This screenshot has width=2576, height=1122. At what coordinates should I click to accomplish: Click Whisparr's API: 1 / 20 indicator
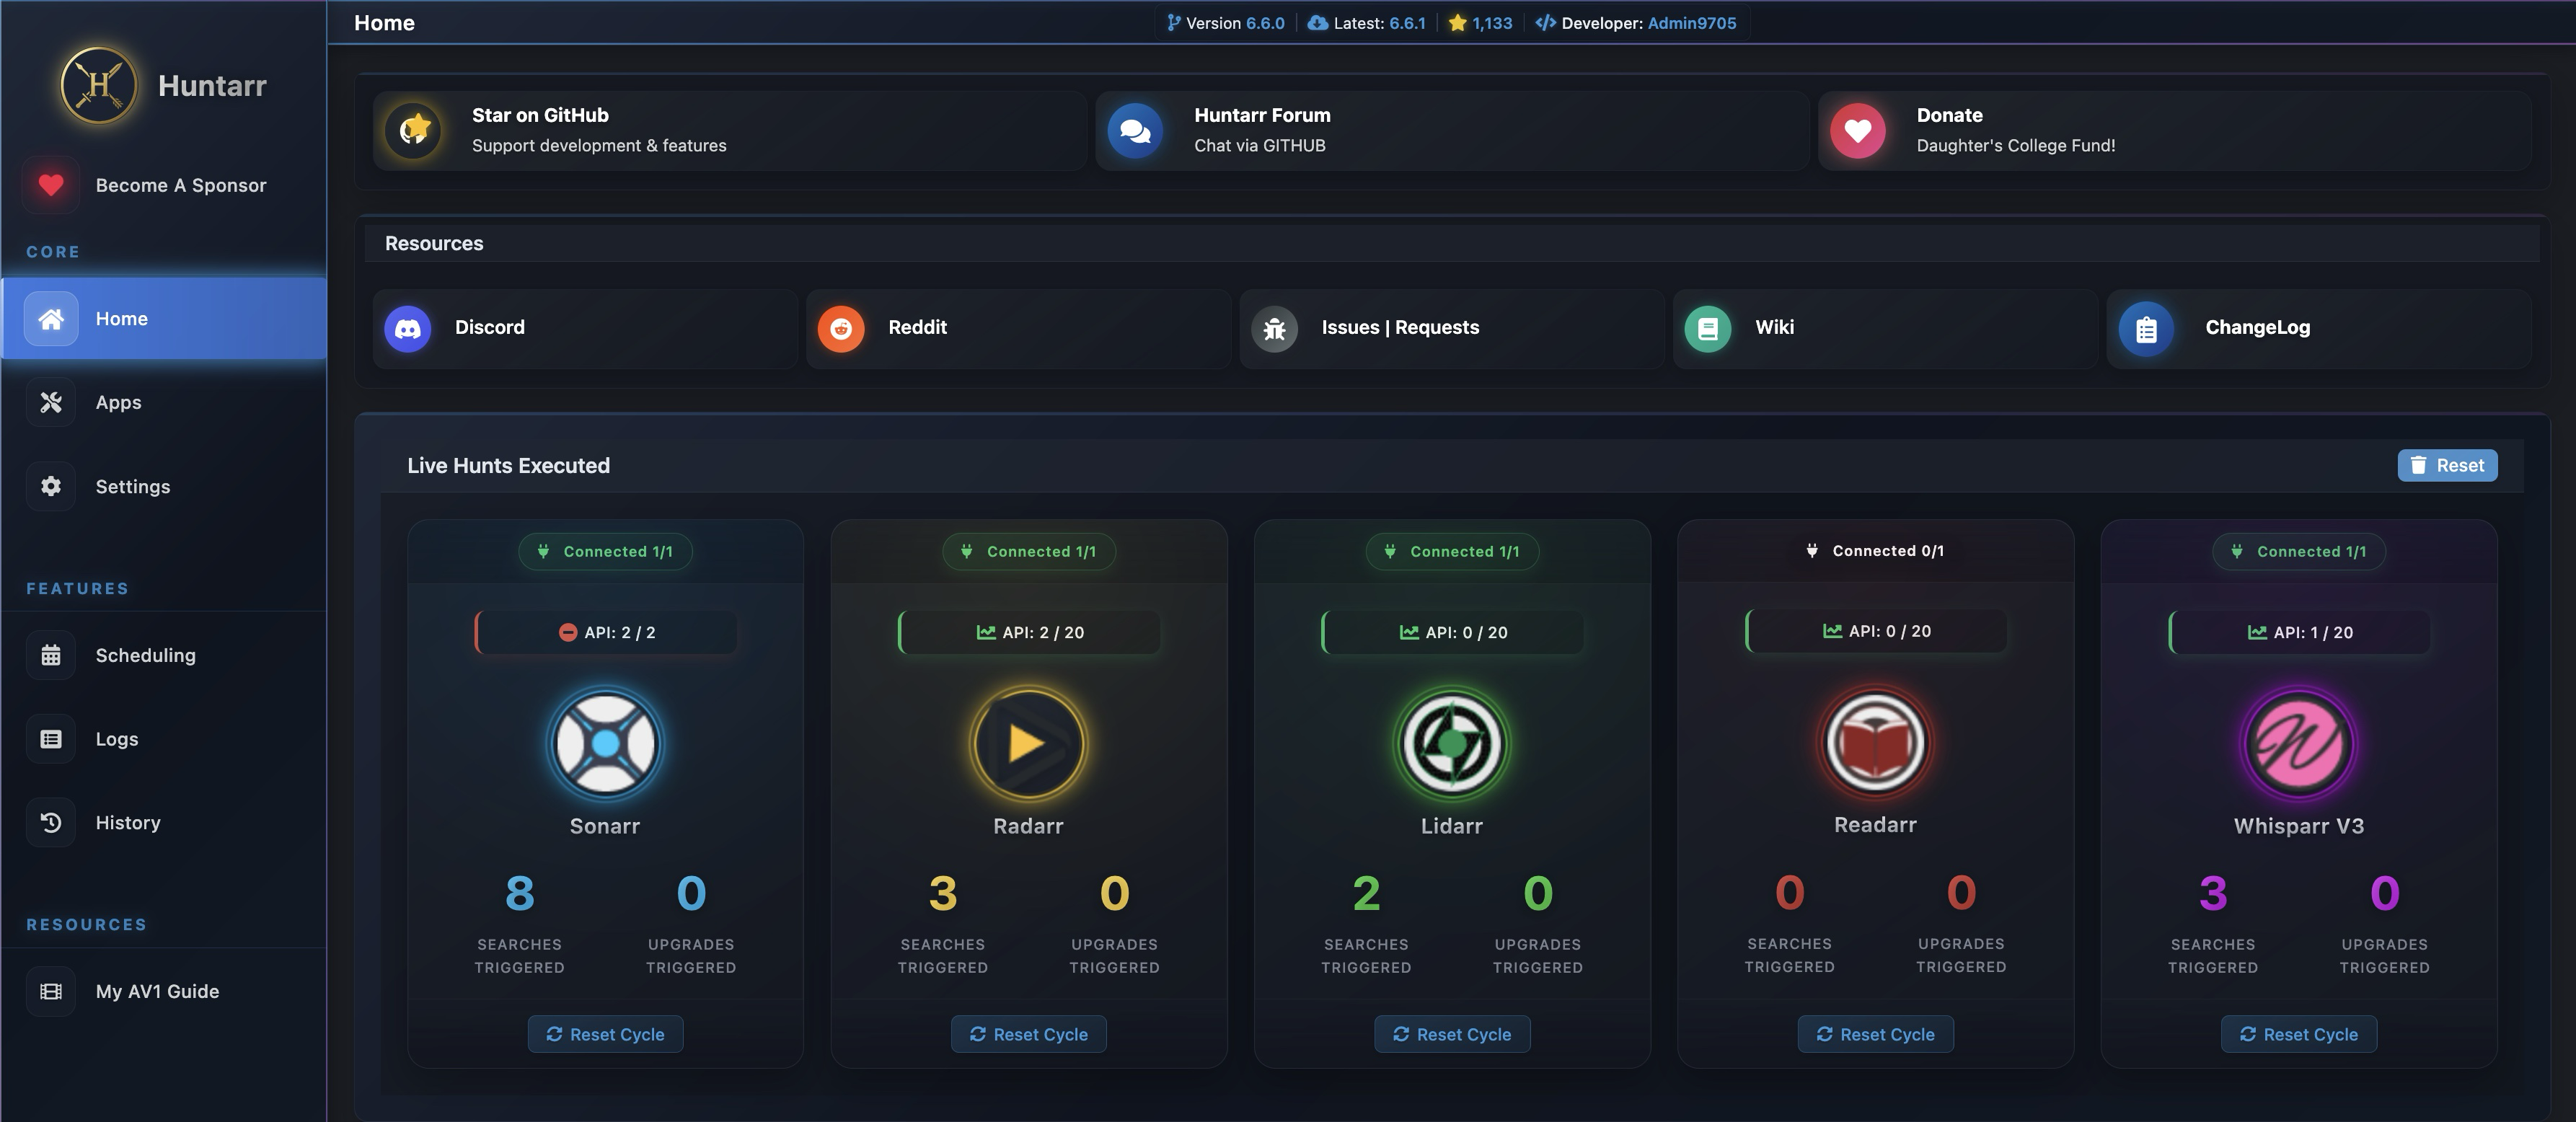coord(2299,632)
